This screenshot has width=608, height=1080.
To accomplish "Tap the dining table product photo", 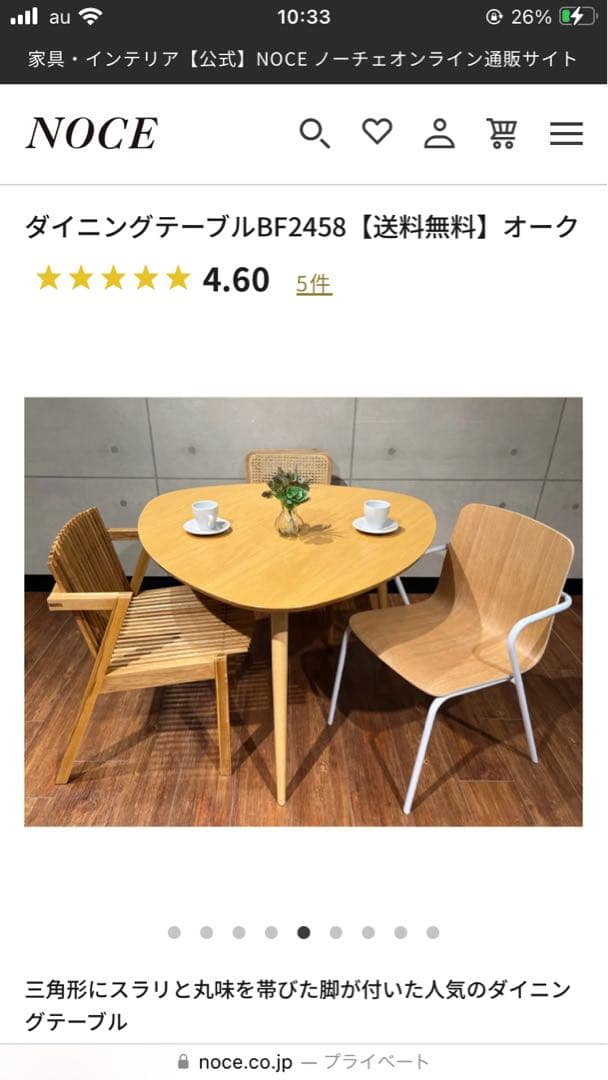I will [304, 612].
